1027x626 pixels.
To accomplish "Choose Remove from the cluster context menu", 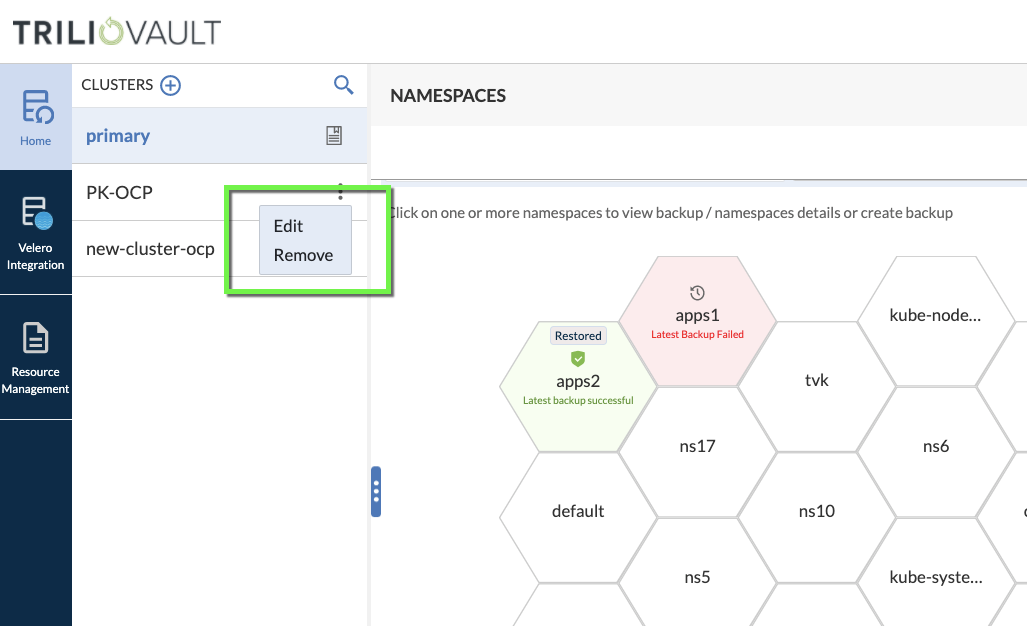I will click(x=303, y=255).
